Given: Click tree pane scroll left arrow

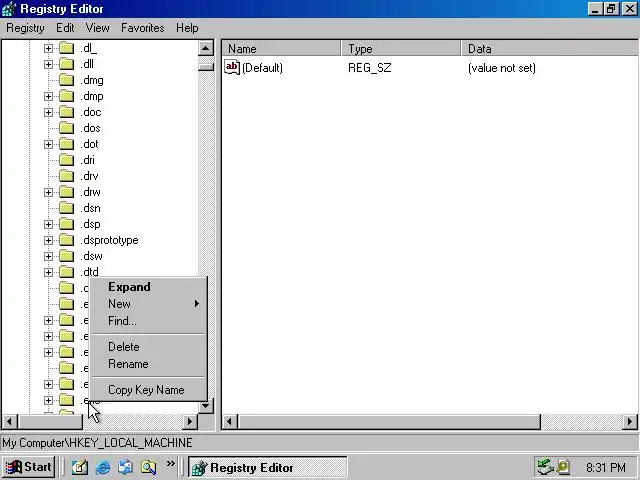Looking at the screenshot, I should click(9, 421).
